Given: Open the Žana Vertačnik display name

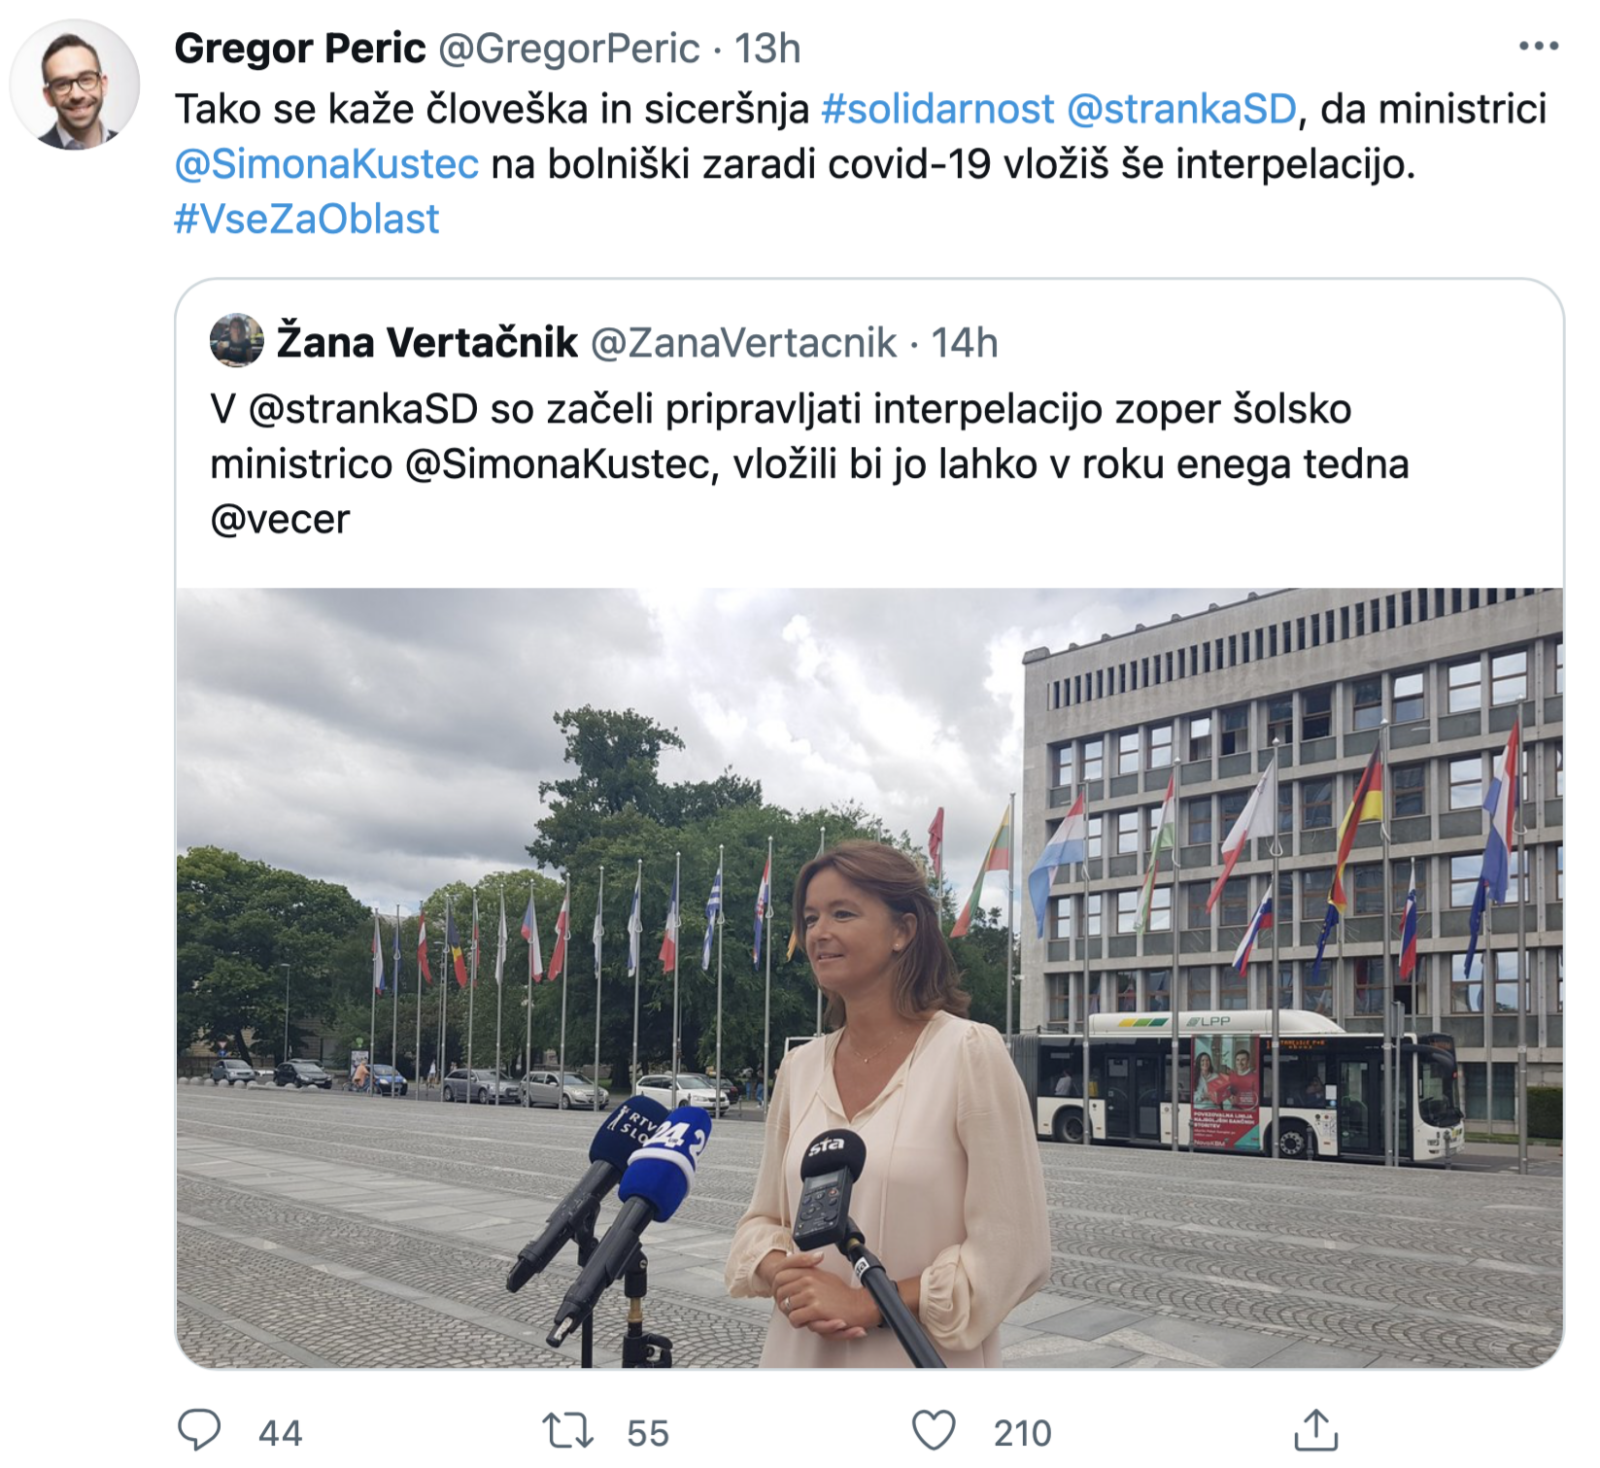Looking at the screenshot, I should pos(427,342).
